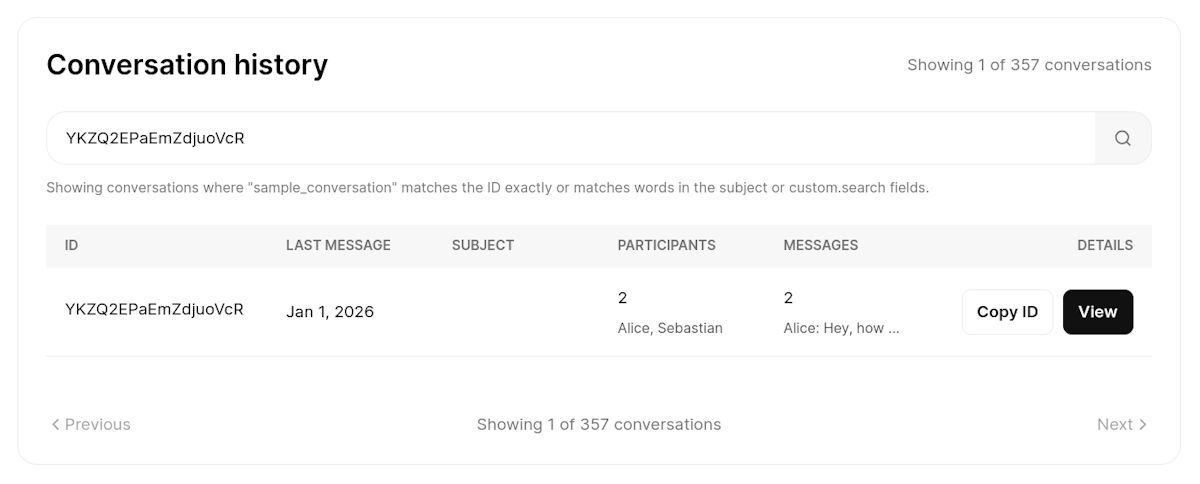
Task: Click the YKZQ2EPaEmZdjuoVcR ID cell in the table
Action: click(x=154, y=309)
